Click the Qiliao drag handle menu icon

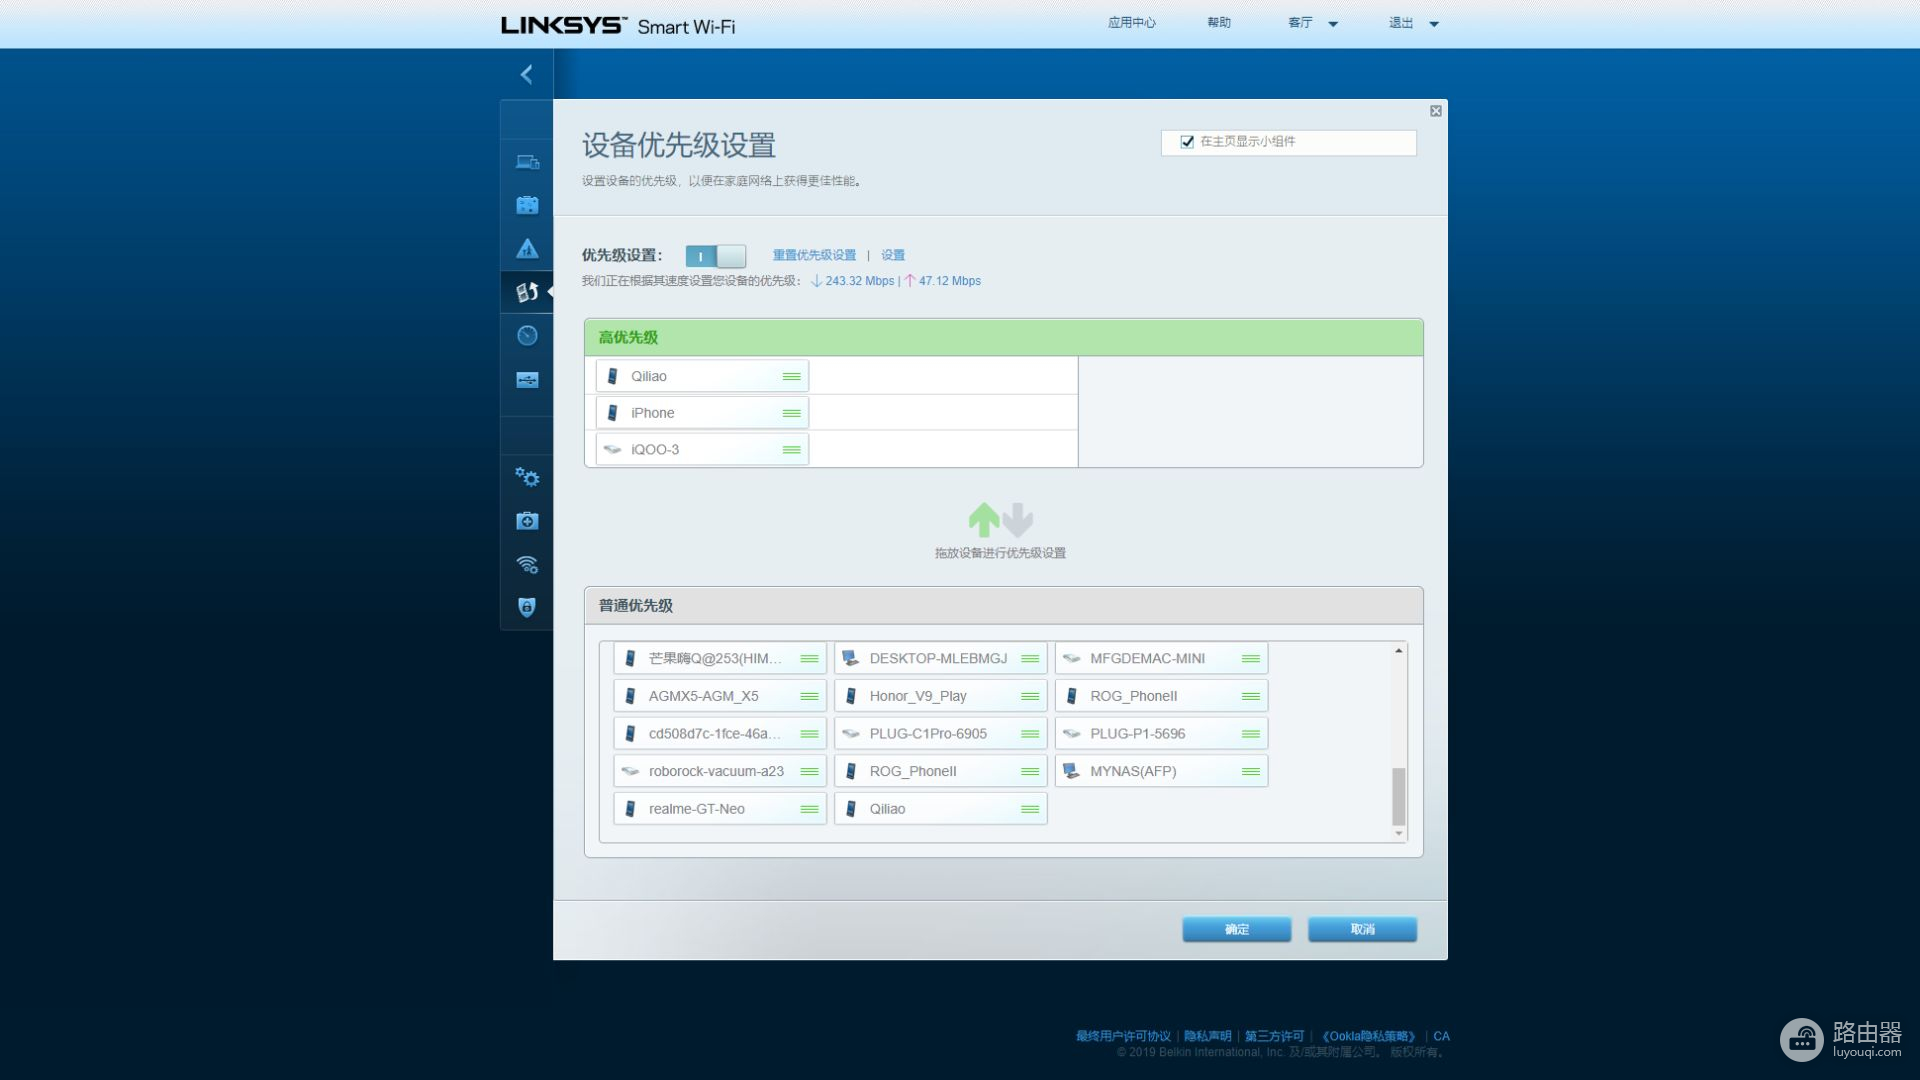click(x=793, y=375)
